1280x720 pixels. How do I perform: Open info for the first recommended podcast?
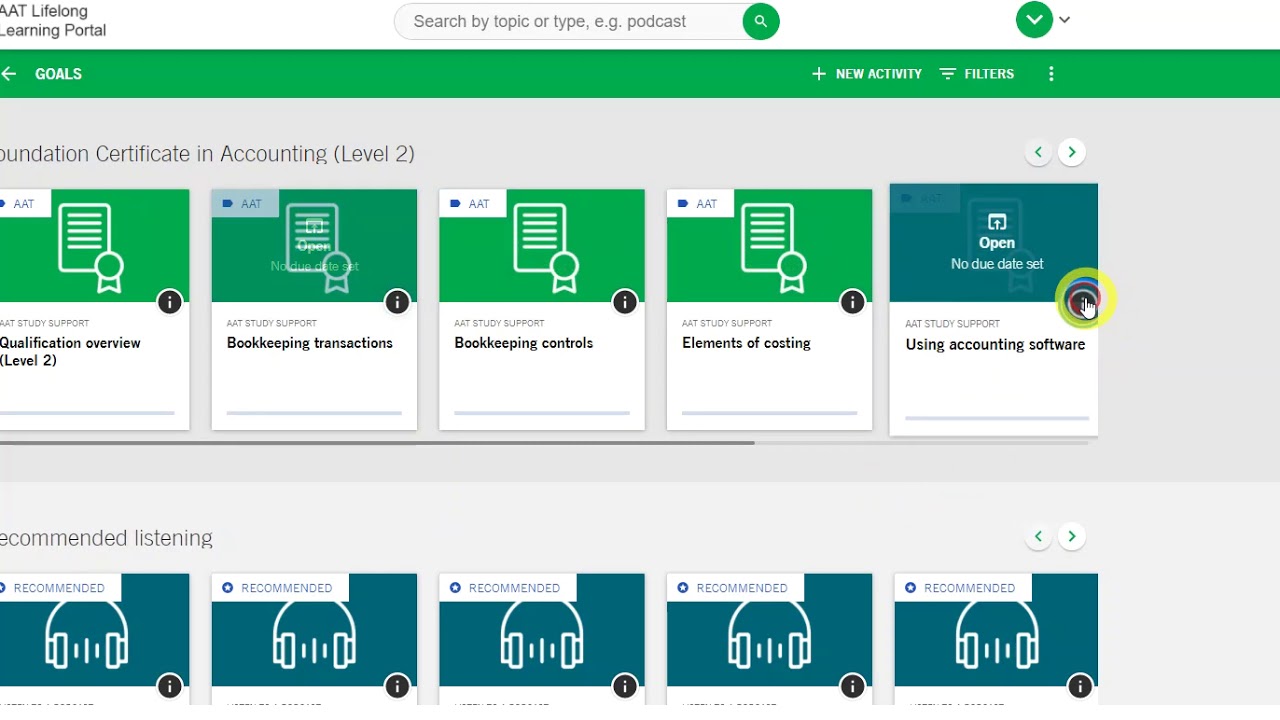point(169,686)
